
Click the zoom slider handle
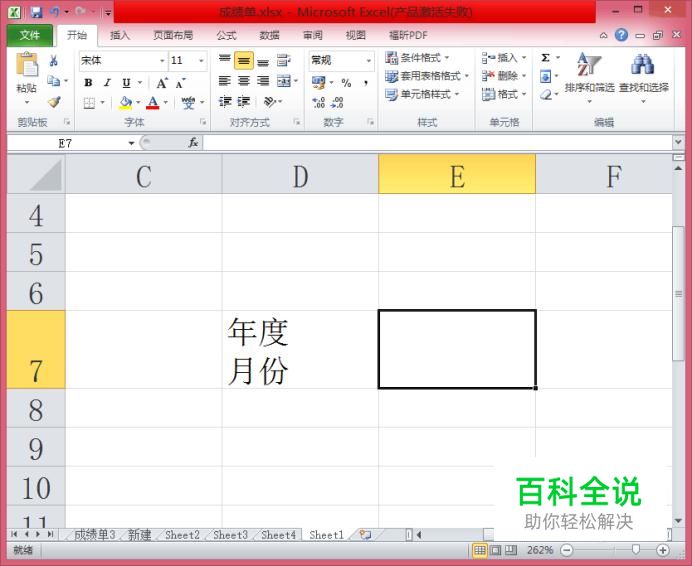pyautogui.click(x=636, y=549)
